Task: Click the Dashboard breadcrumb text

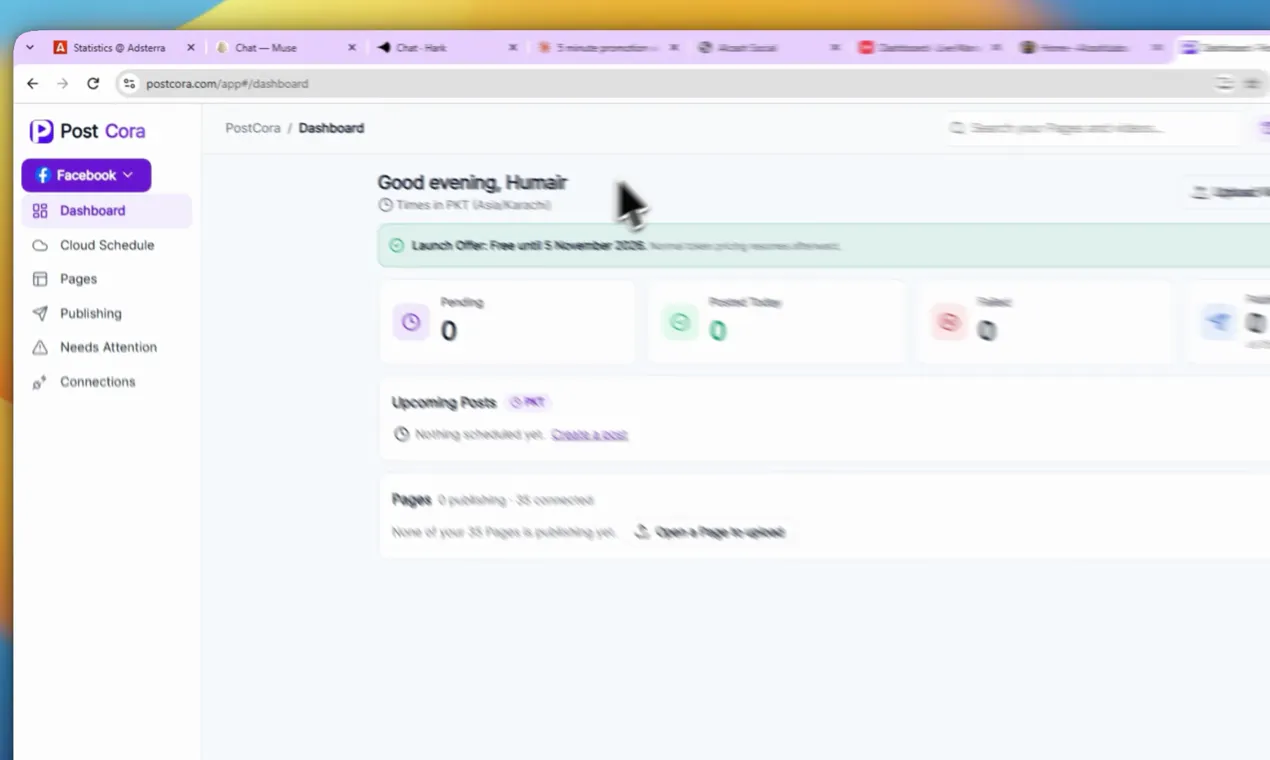Action: click(x=331, y=128)
